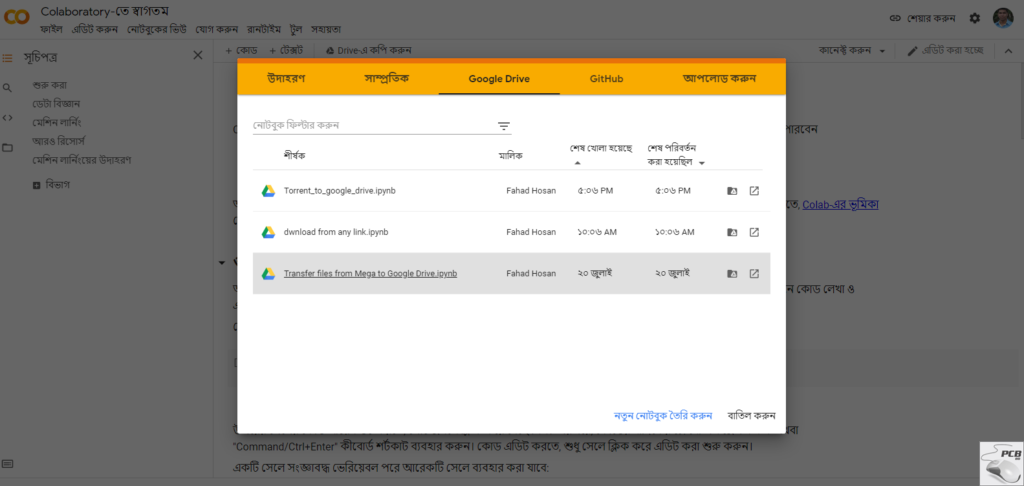The width and height of the screenshot is (1024, 486).
Task: Click the pencil editing mode icon
Action: click(x=912, y=51)
